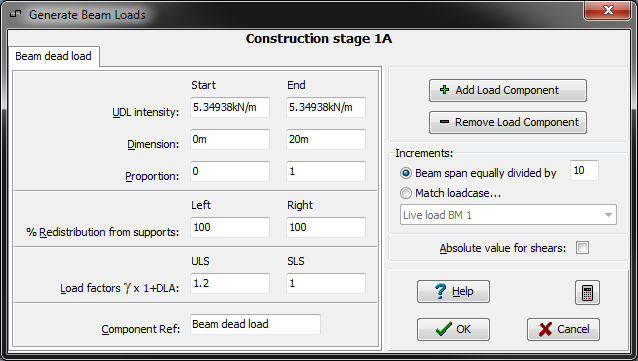Click the Dimension Start field 0m
638x361 pixels.
[x=230, y=139]
